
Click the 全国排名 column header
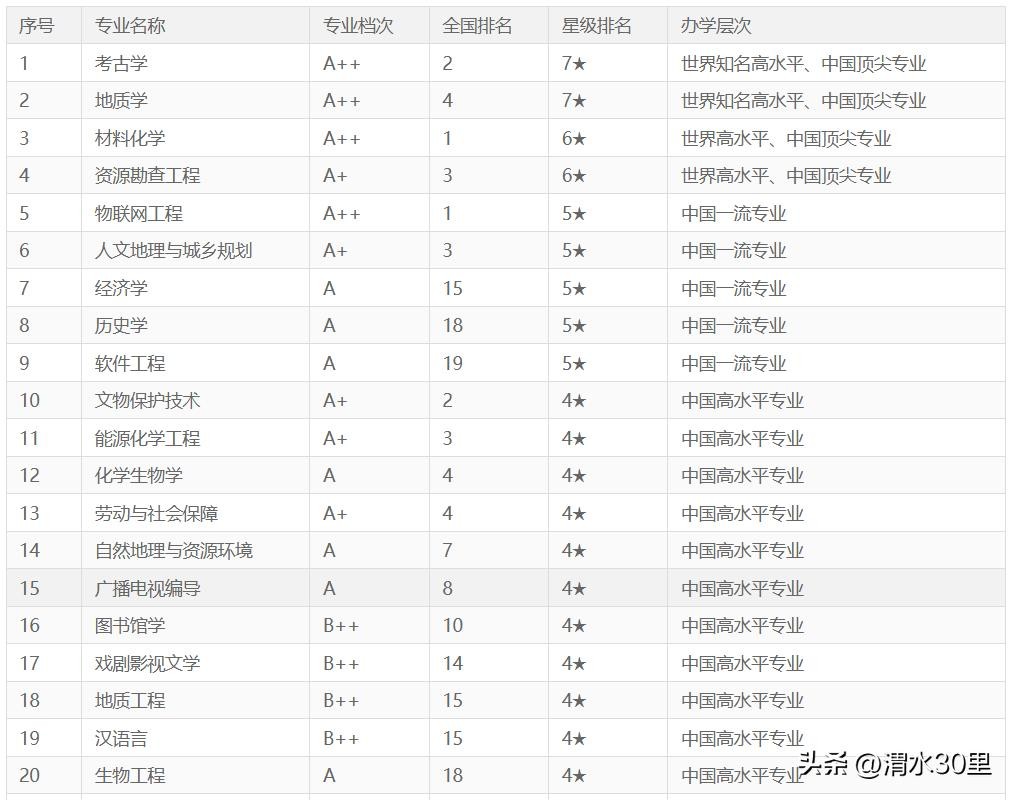(477, 26)
